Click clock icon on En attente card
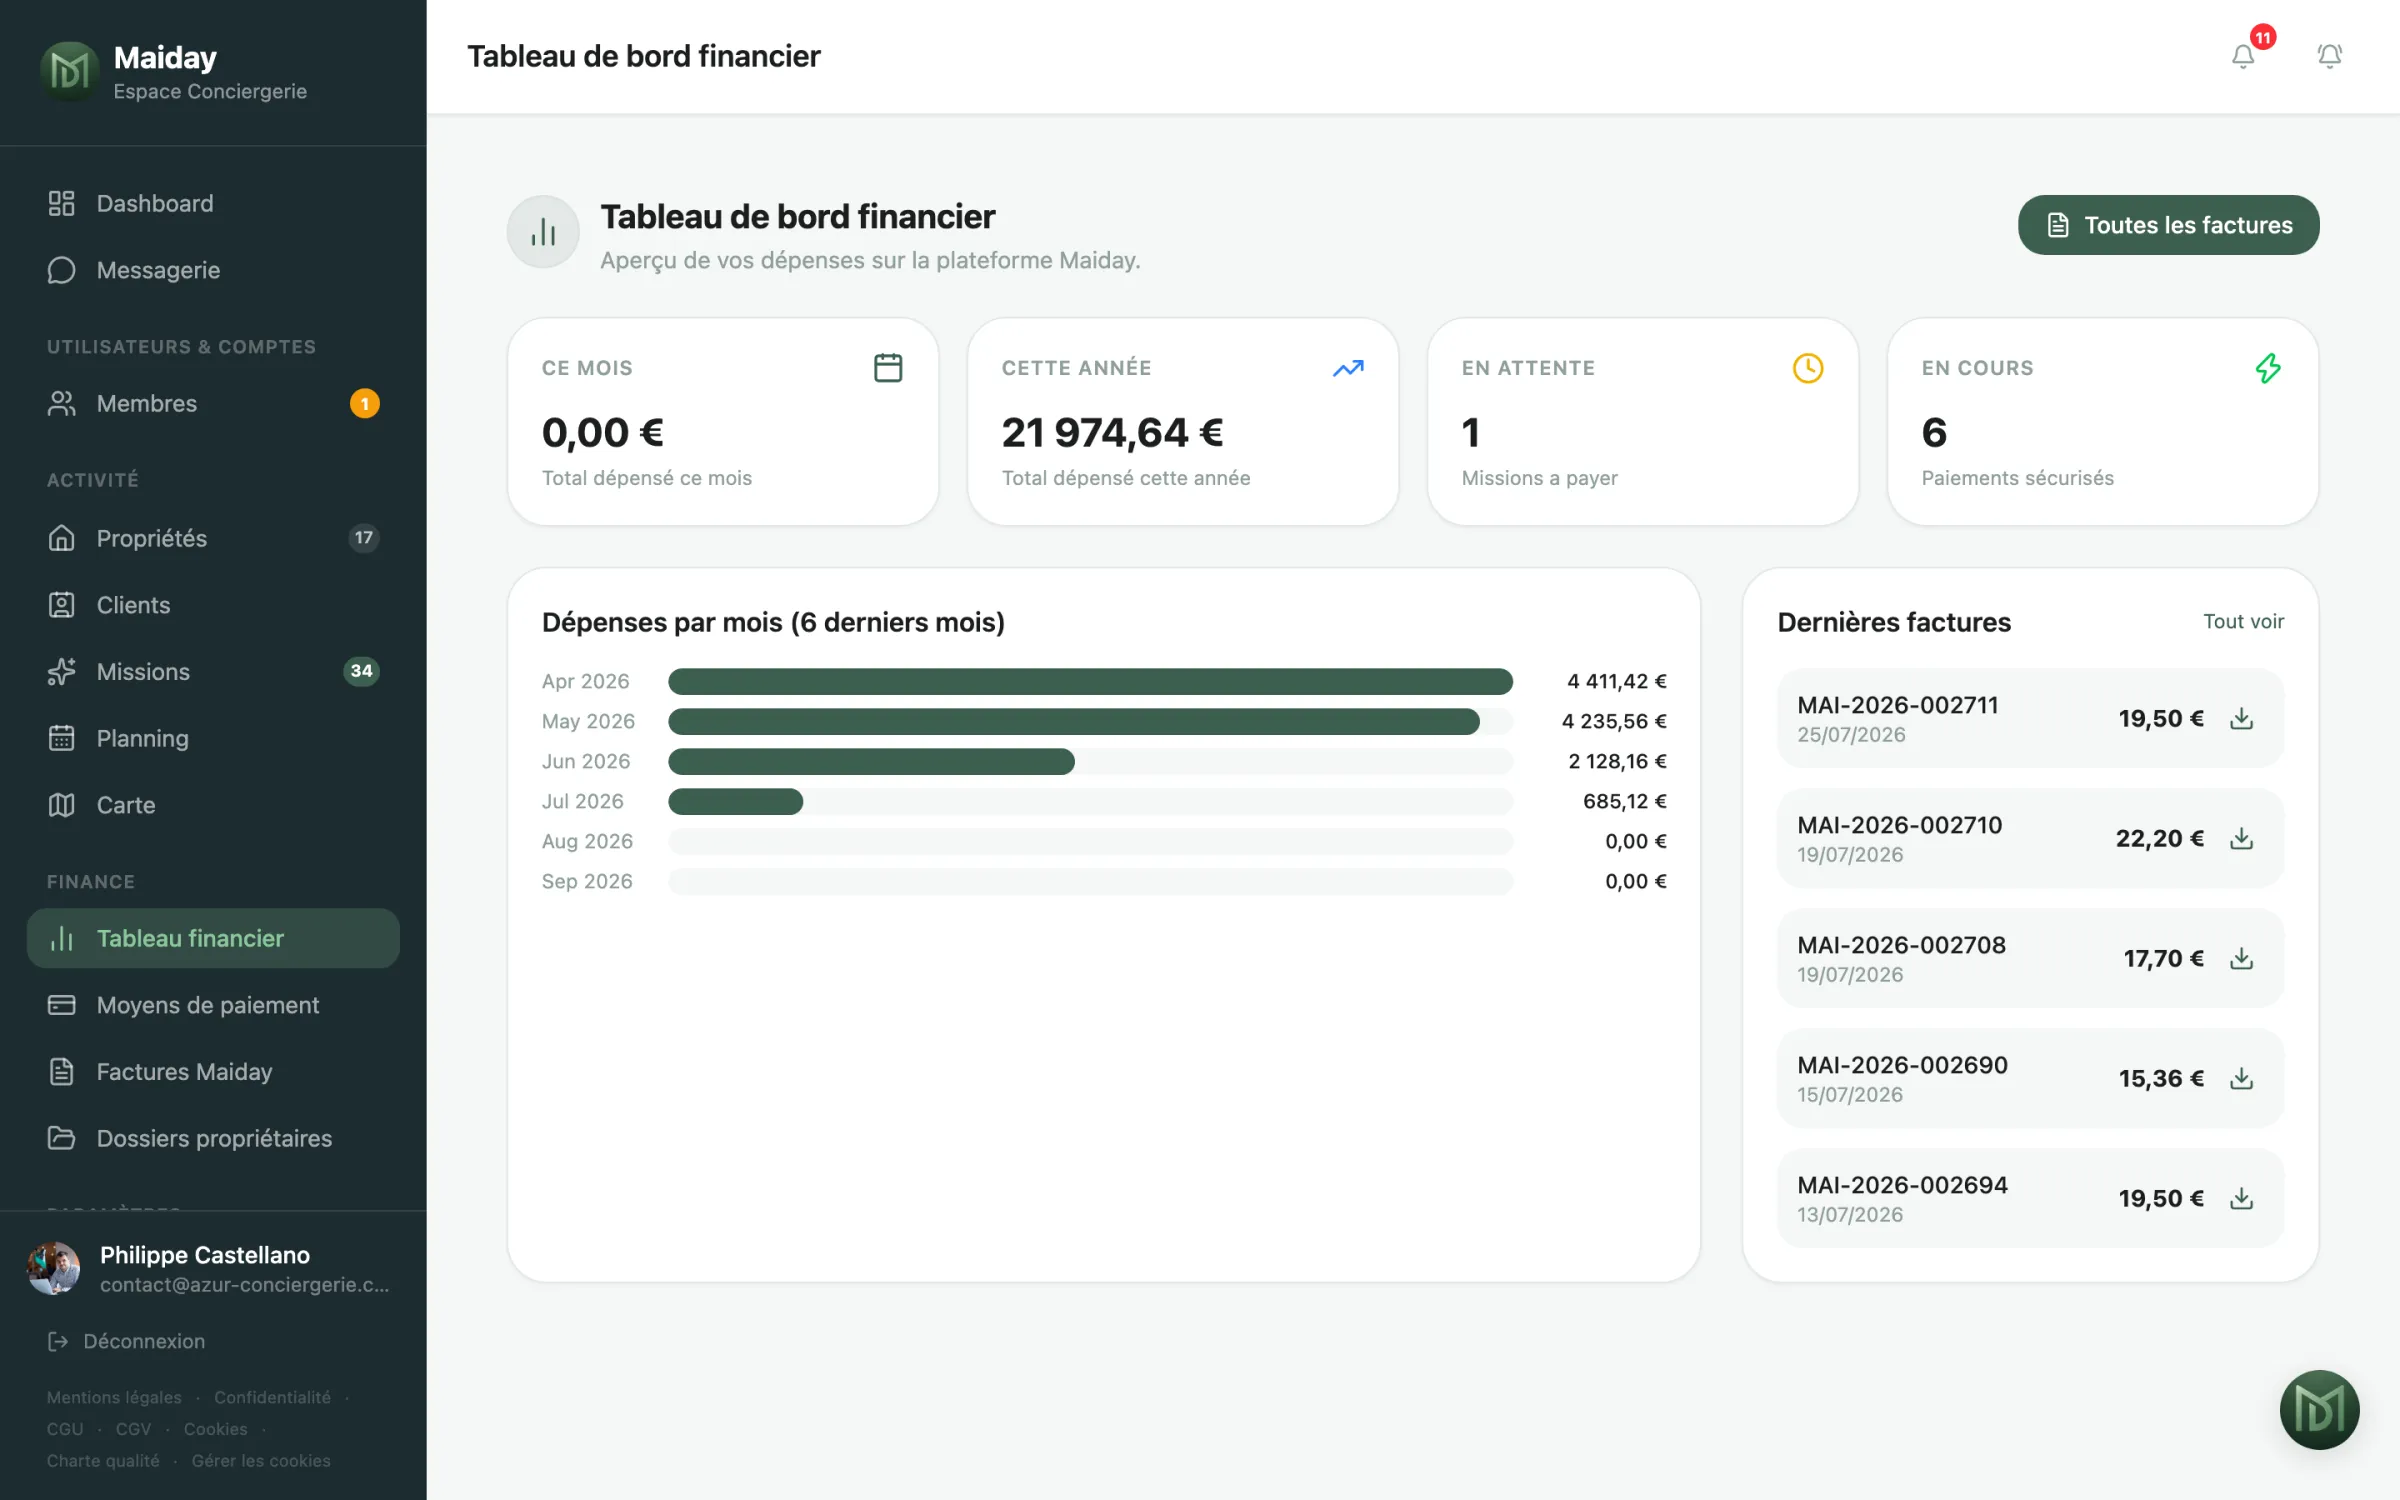Viewport: 2400px width, 1500px height. (x=1808, y=368)
